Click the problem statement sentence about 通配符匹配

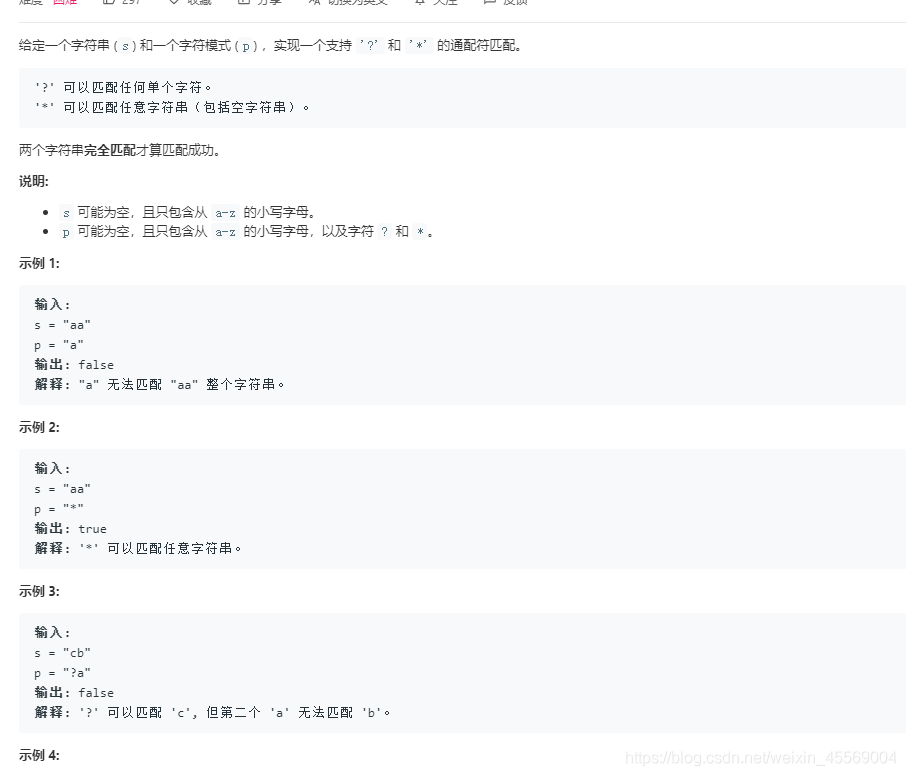(270, 46)
